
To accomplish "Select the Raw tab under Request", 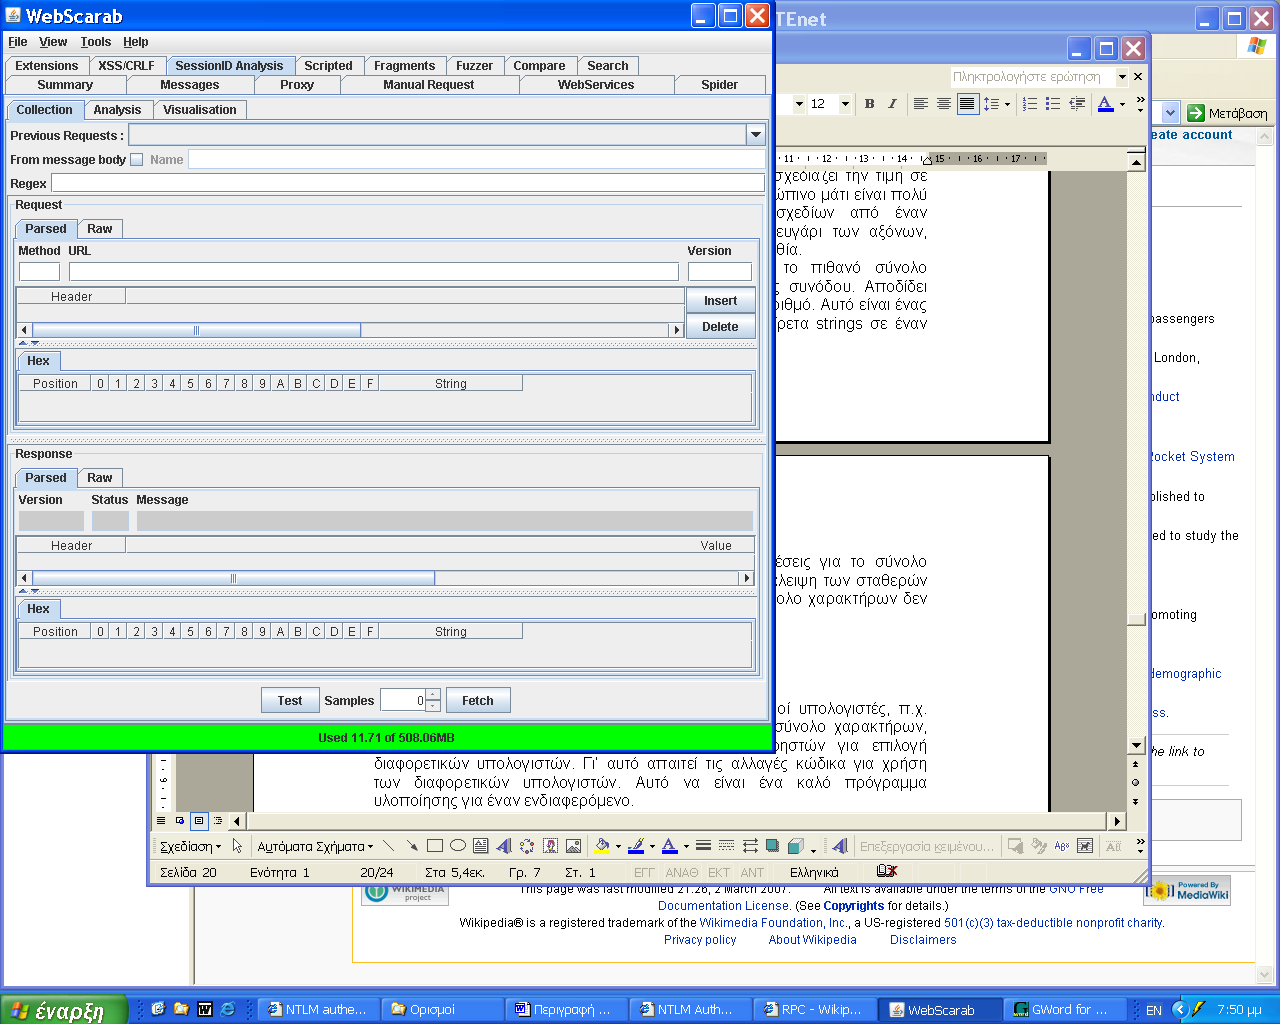I will (x=100, y=229).
